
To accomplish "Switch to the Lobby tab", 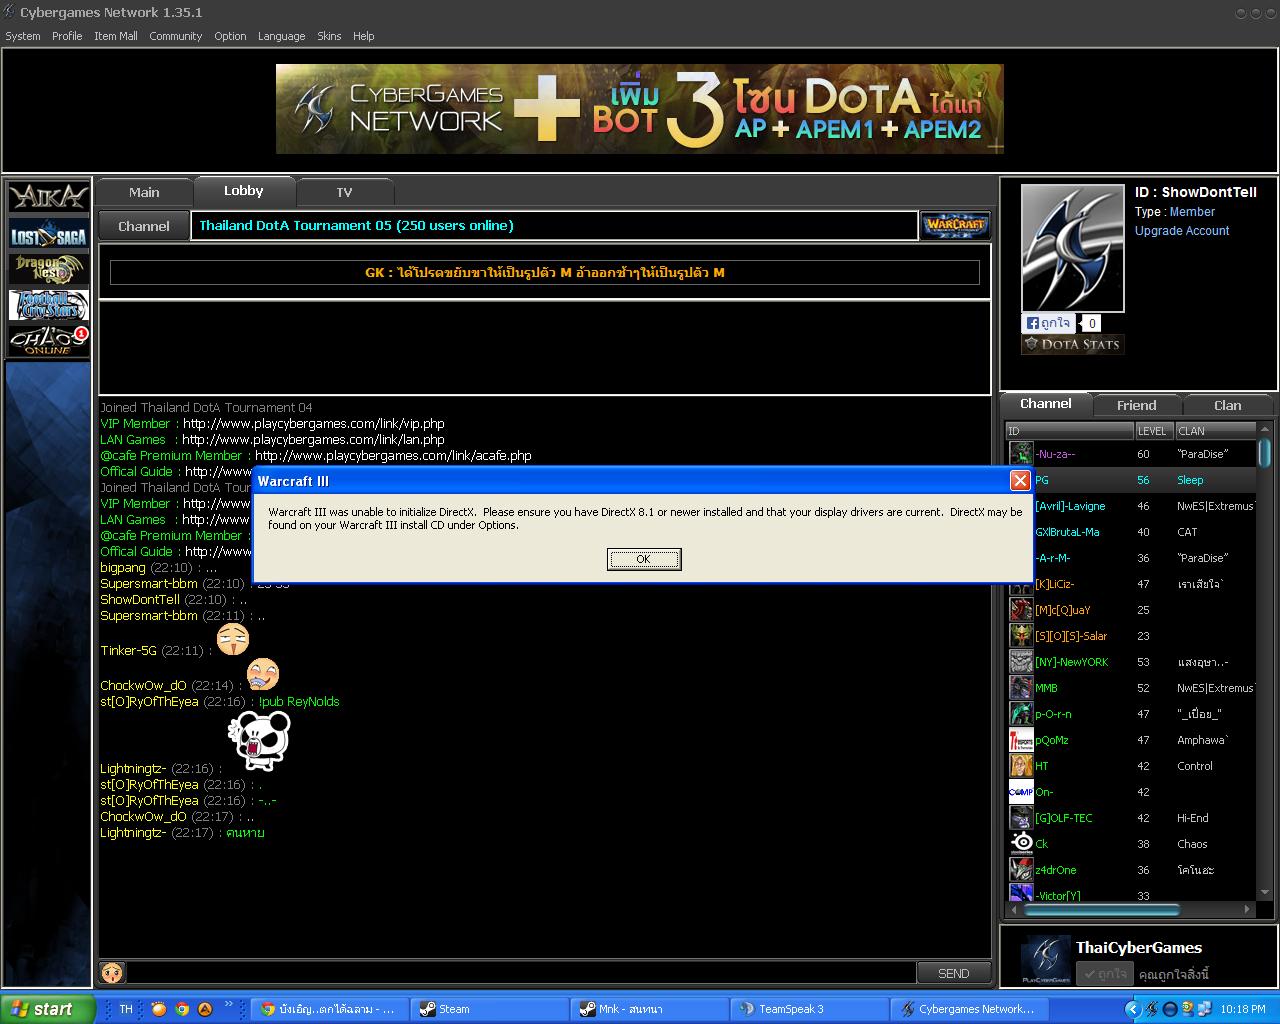I will pyautogui.click(x=244, y=190).
